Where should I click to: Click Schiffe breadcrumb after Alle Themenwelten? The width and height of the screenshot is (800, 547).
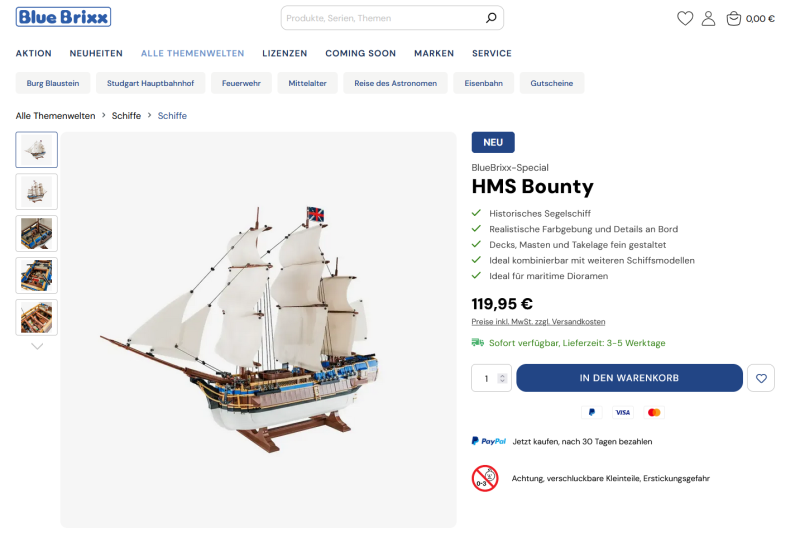[x=126, y=116]
